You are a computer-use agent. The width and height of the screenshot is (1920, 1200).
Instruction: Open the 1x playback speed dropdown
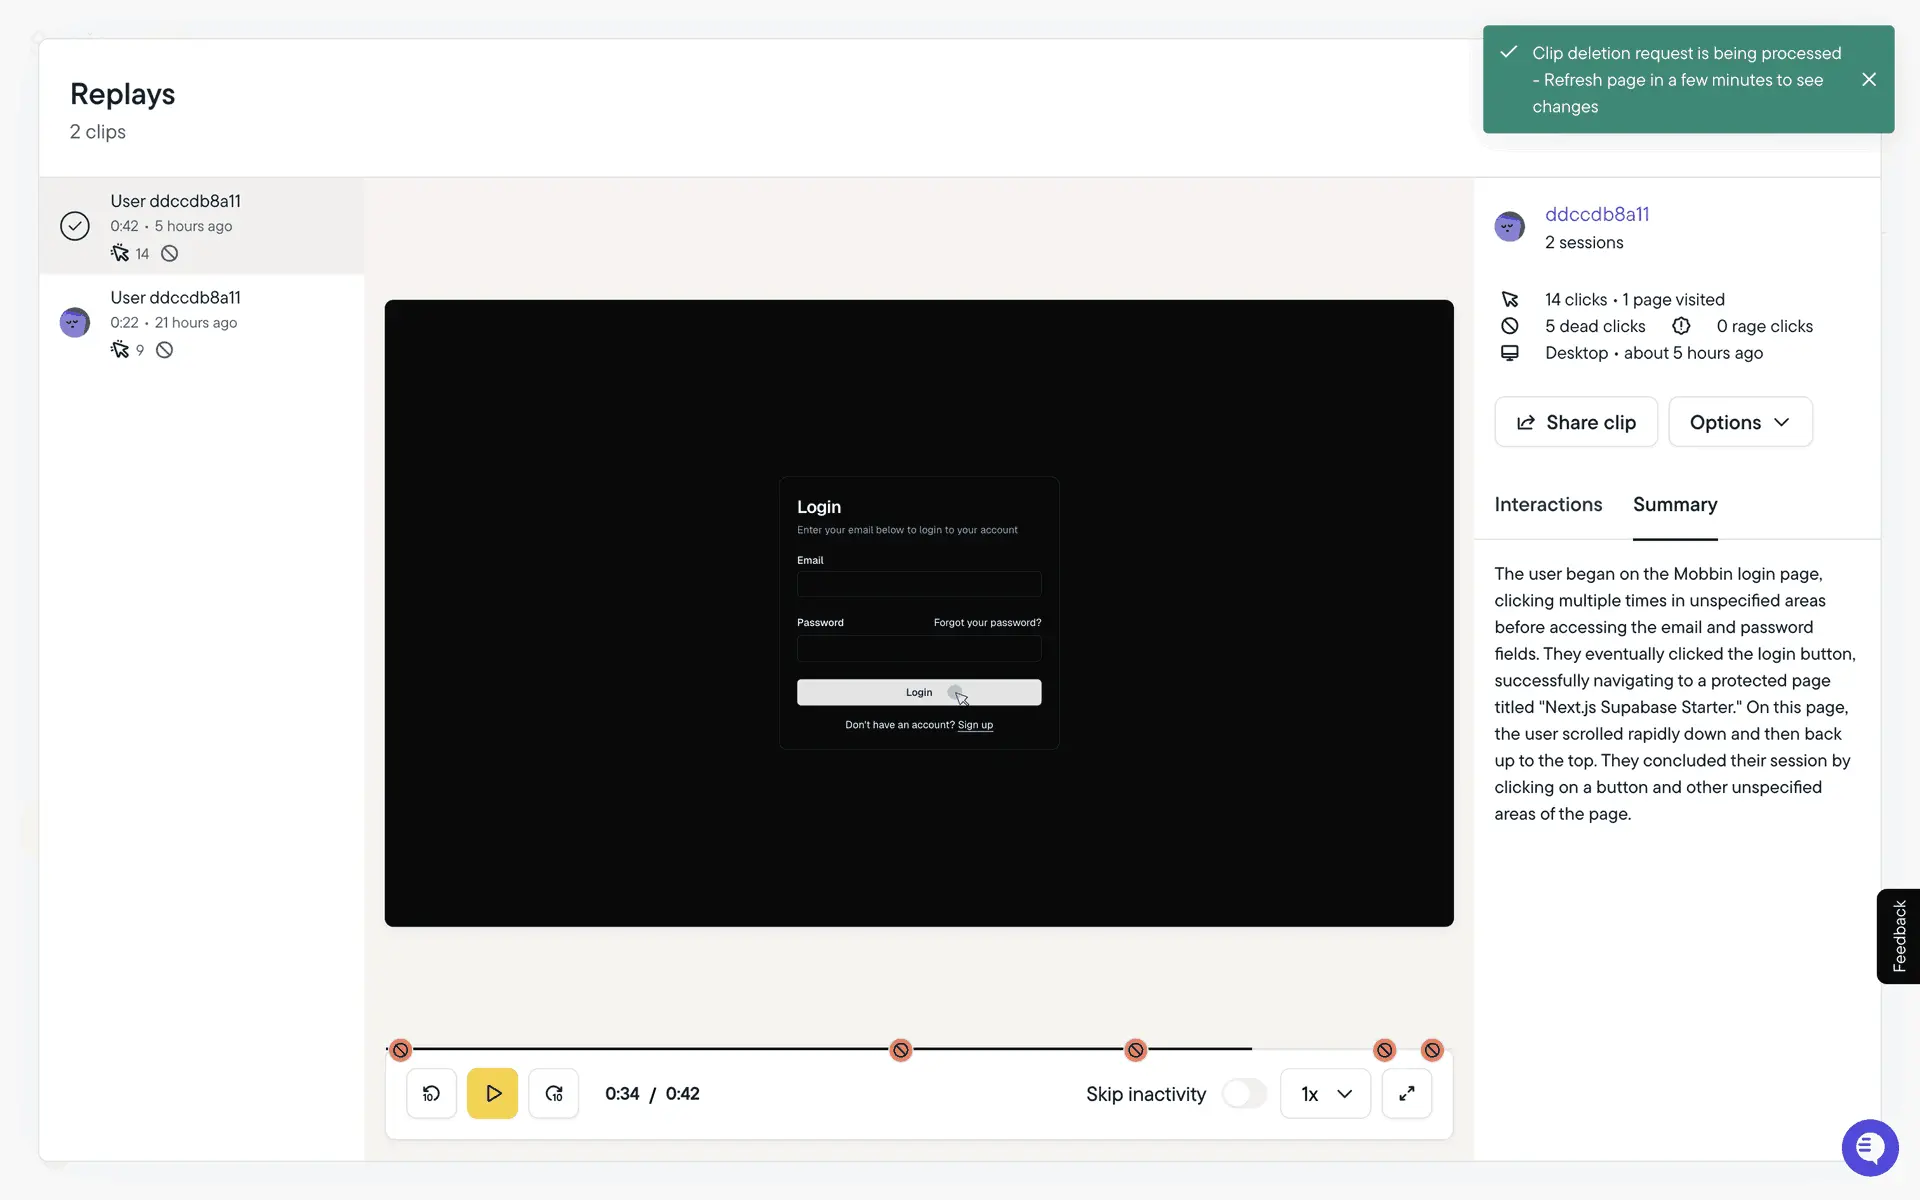[1325, 1093]
